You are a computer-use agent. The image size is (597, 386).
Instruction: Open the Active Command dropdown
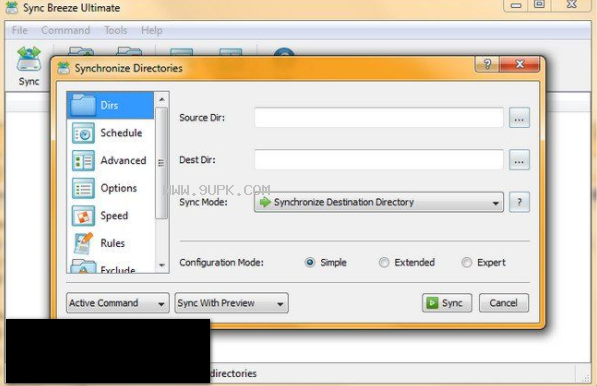(118, 303)
